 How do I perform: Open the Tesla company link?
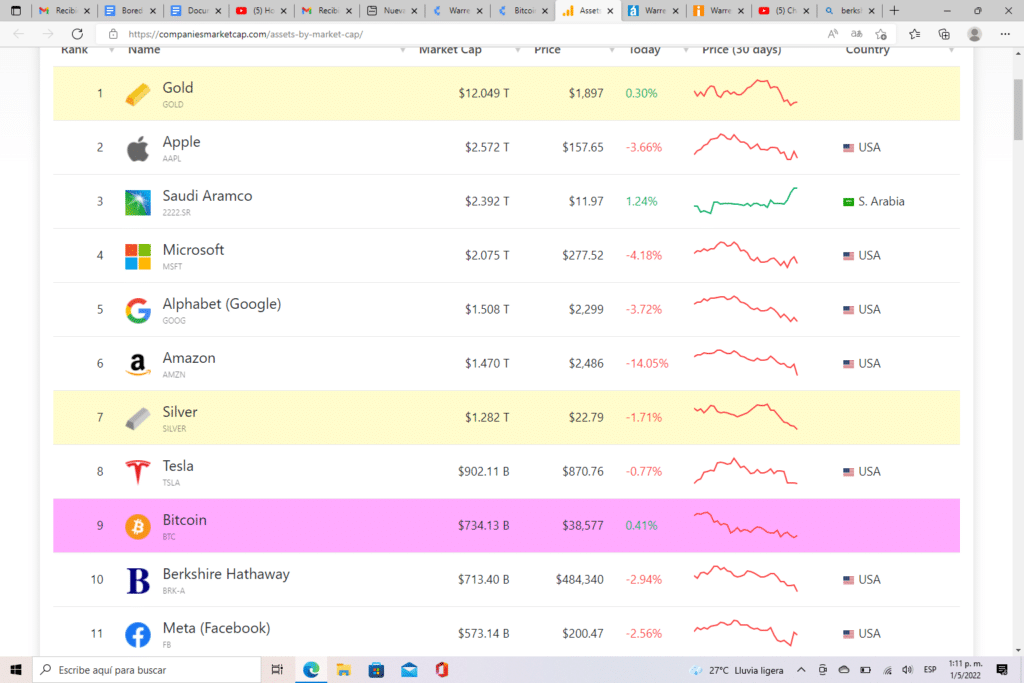click(178, 466)
